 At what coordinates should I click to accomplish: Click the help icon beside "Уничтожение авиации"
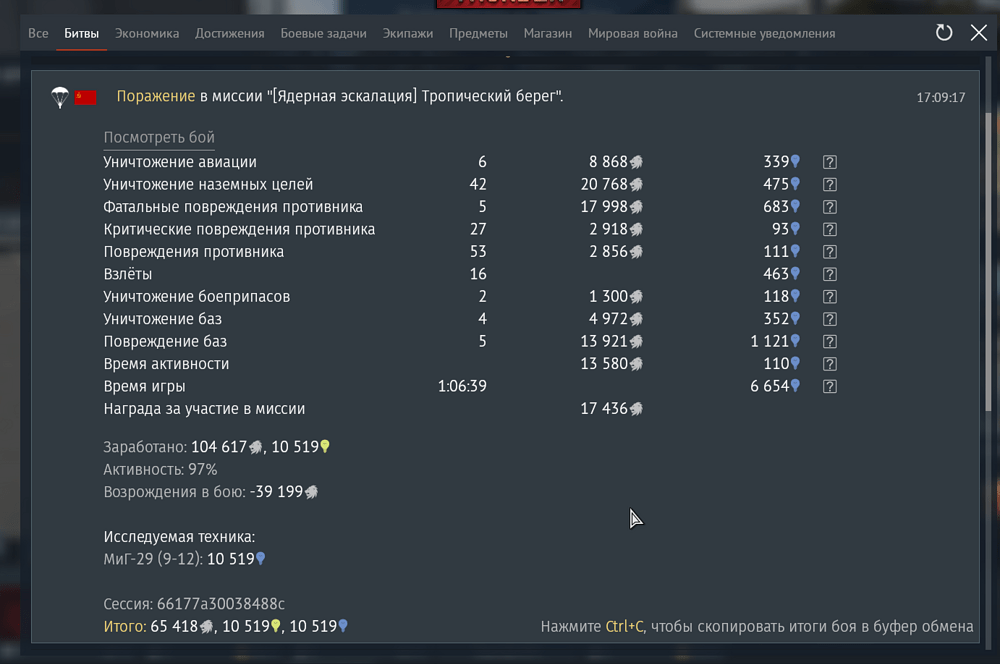point(829,161)
